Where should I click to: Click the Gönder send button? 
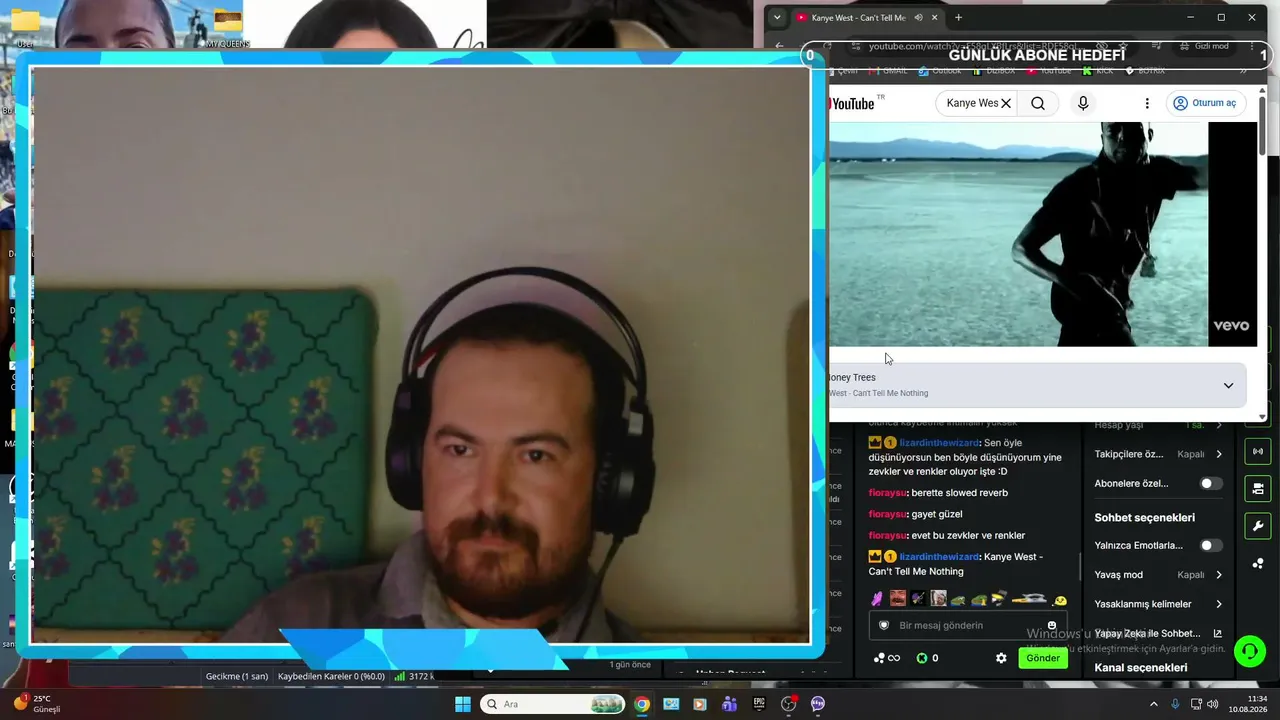point(1042,658)
